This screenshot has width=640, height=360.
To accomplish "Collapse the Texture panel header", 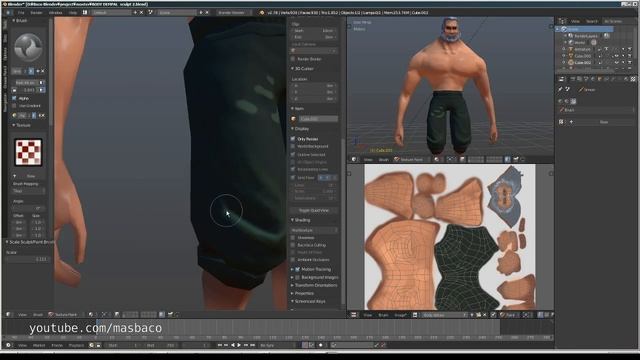I will click(22, 125).
